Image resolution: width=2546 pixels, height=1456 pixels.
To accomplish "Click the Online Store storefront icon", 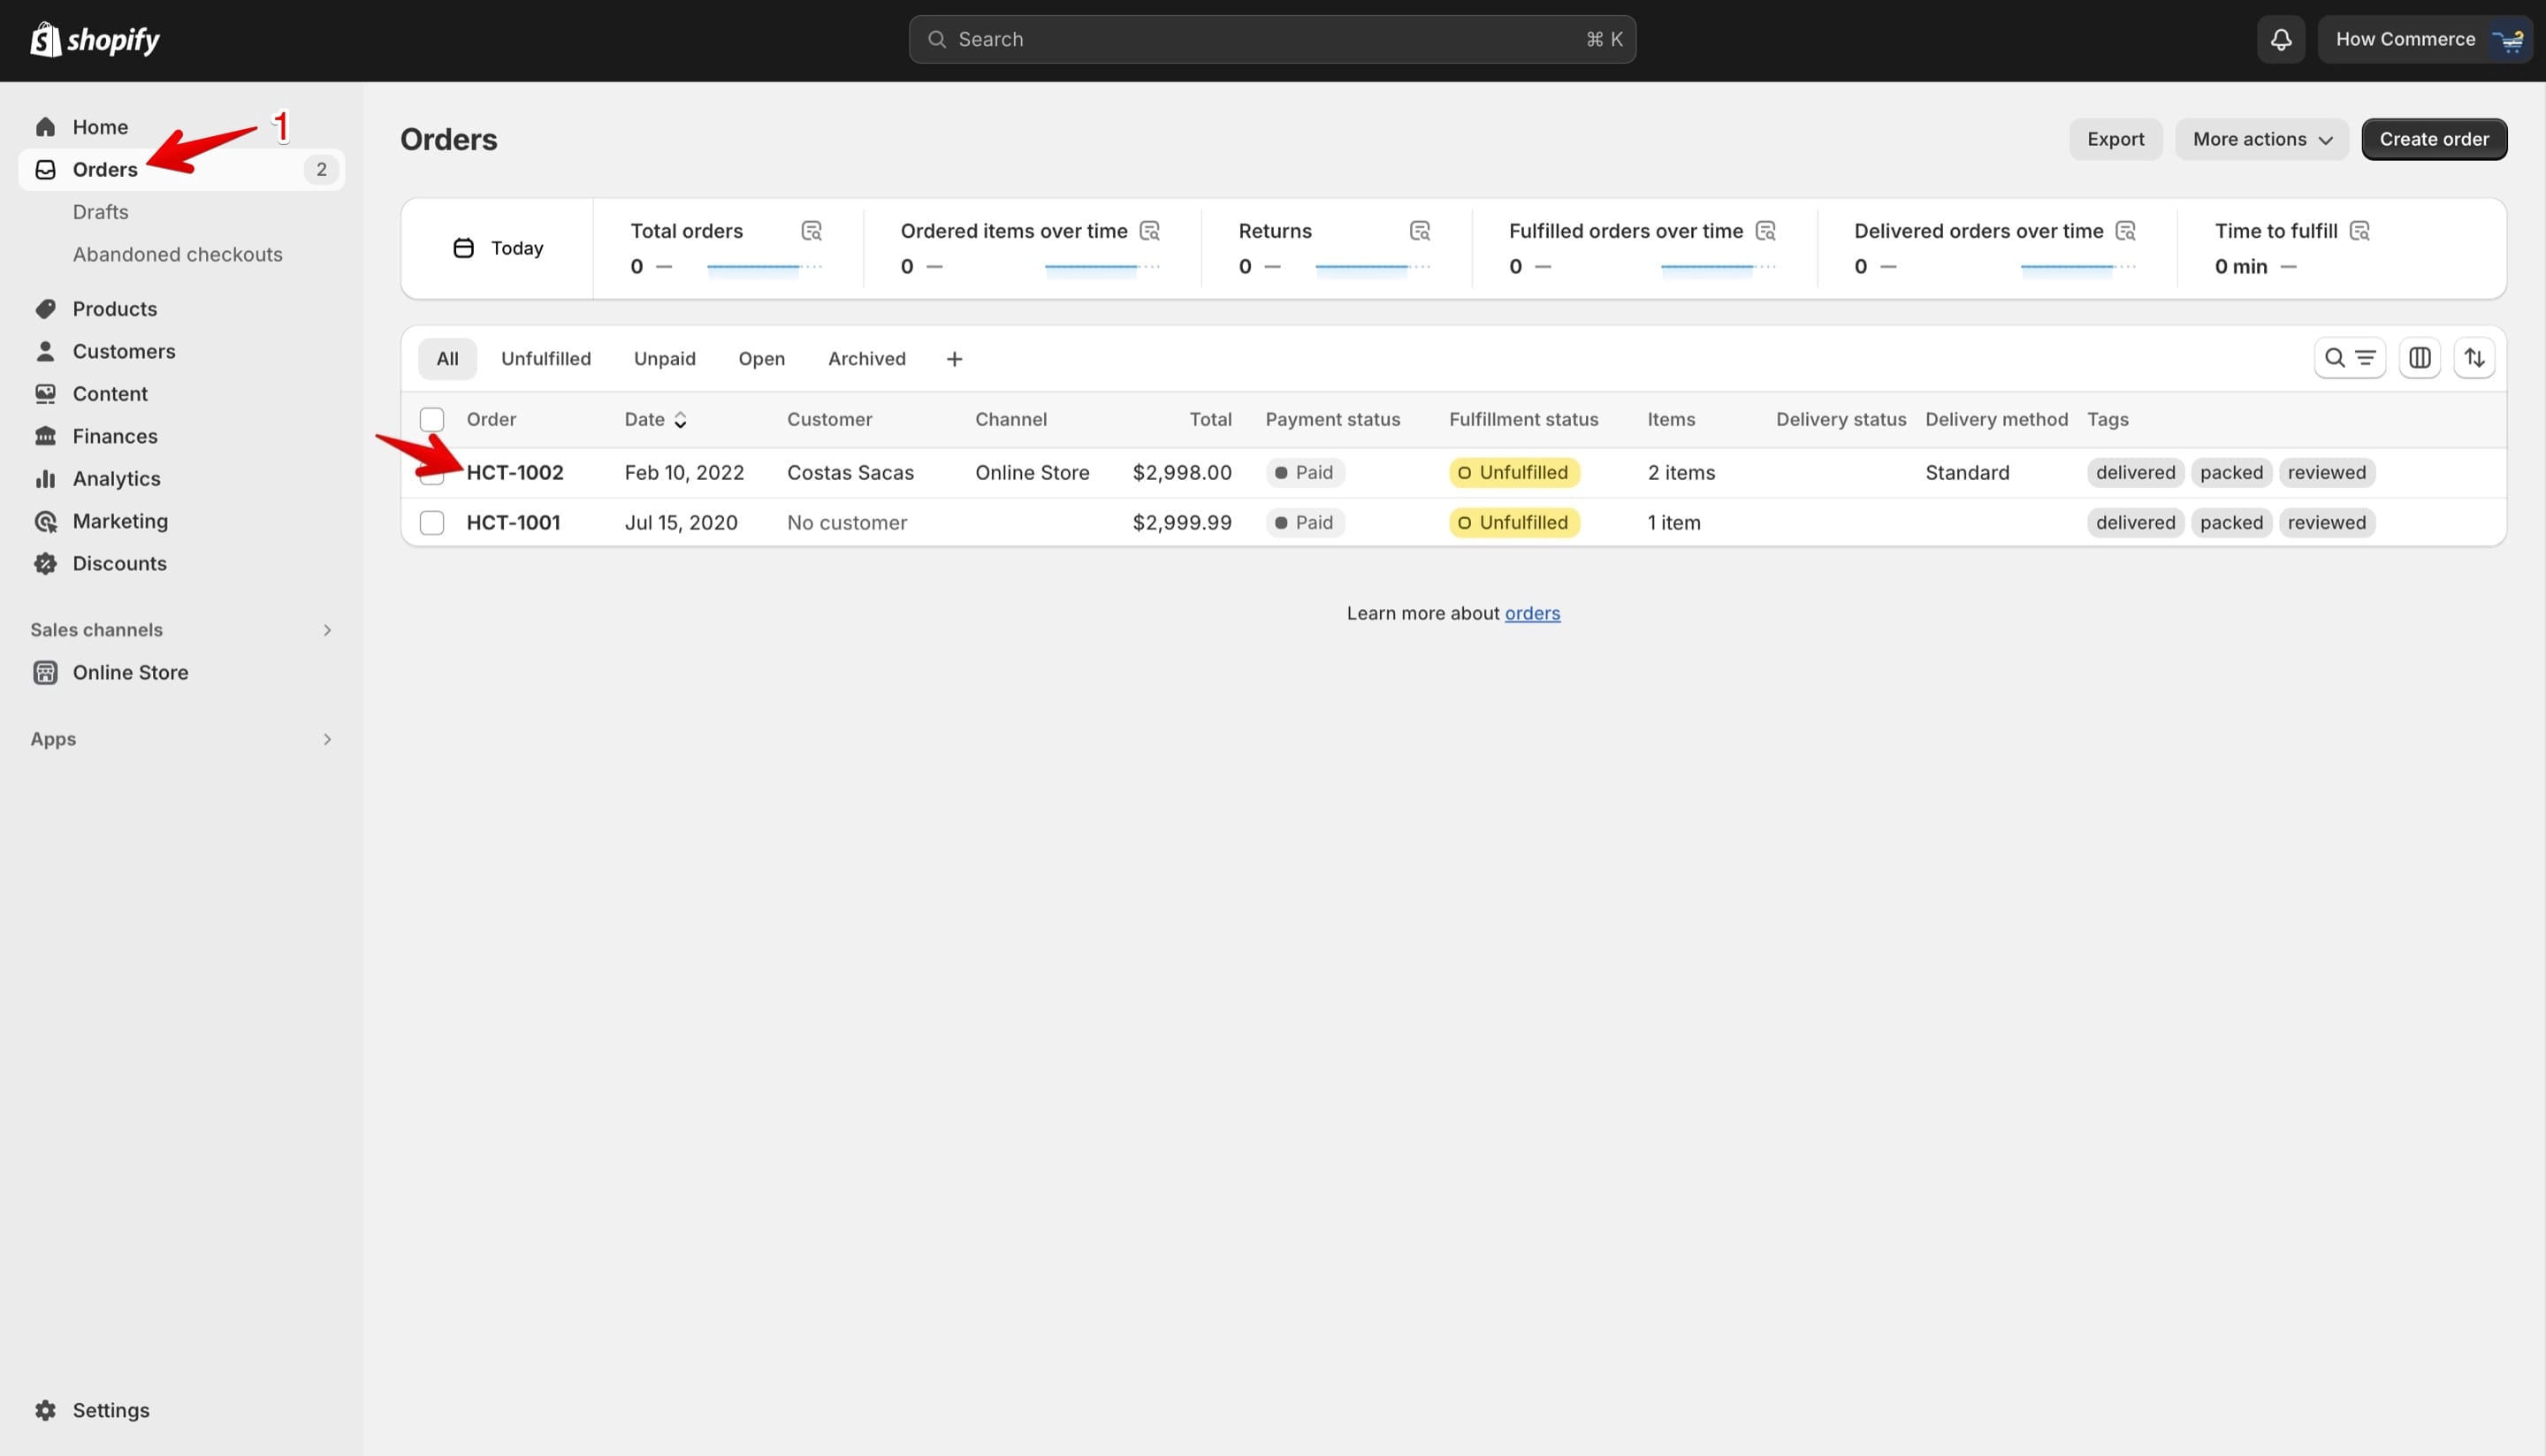I will pyautogui.click(x=45, y=673).
